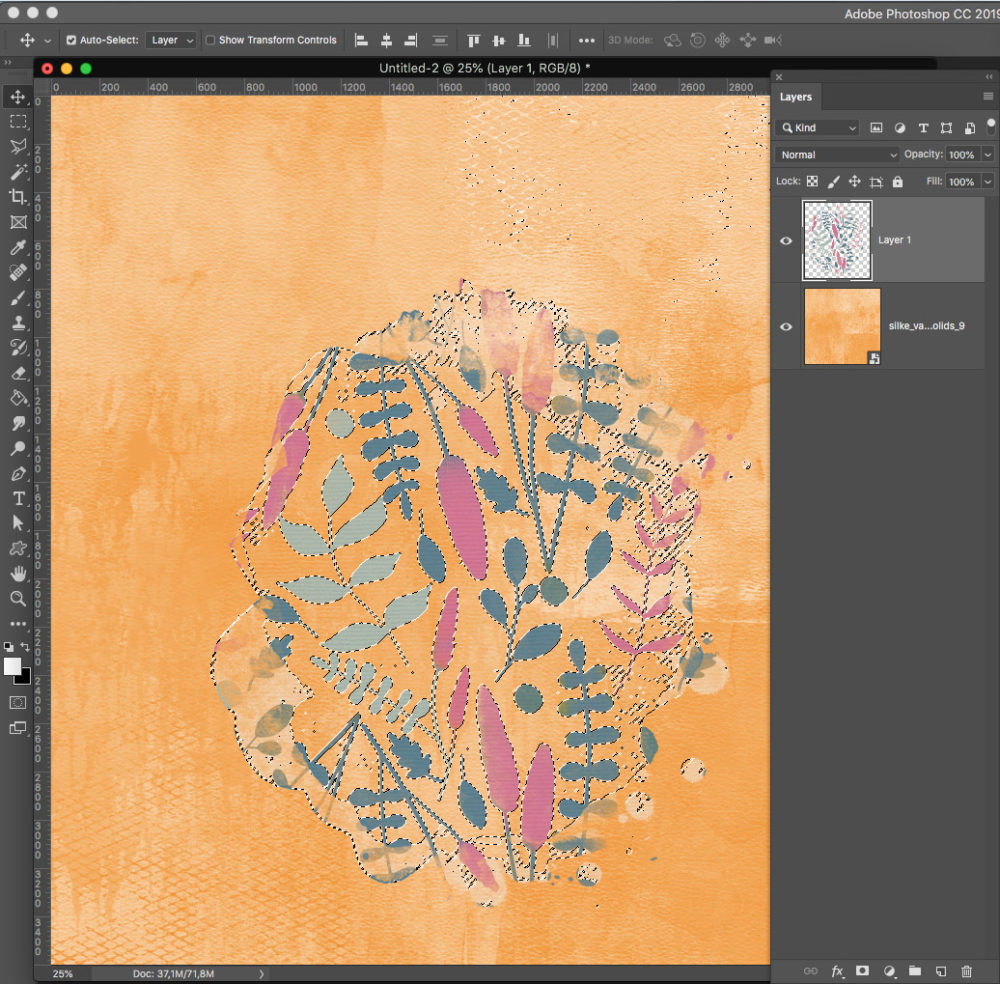Collapse the Layers panel to icons

(989, 77)
